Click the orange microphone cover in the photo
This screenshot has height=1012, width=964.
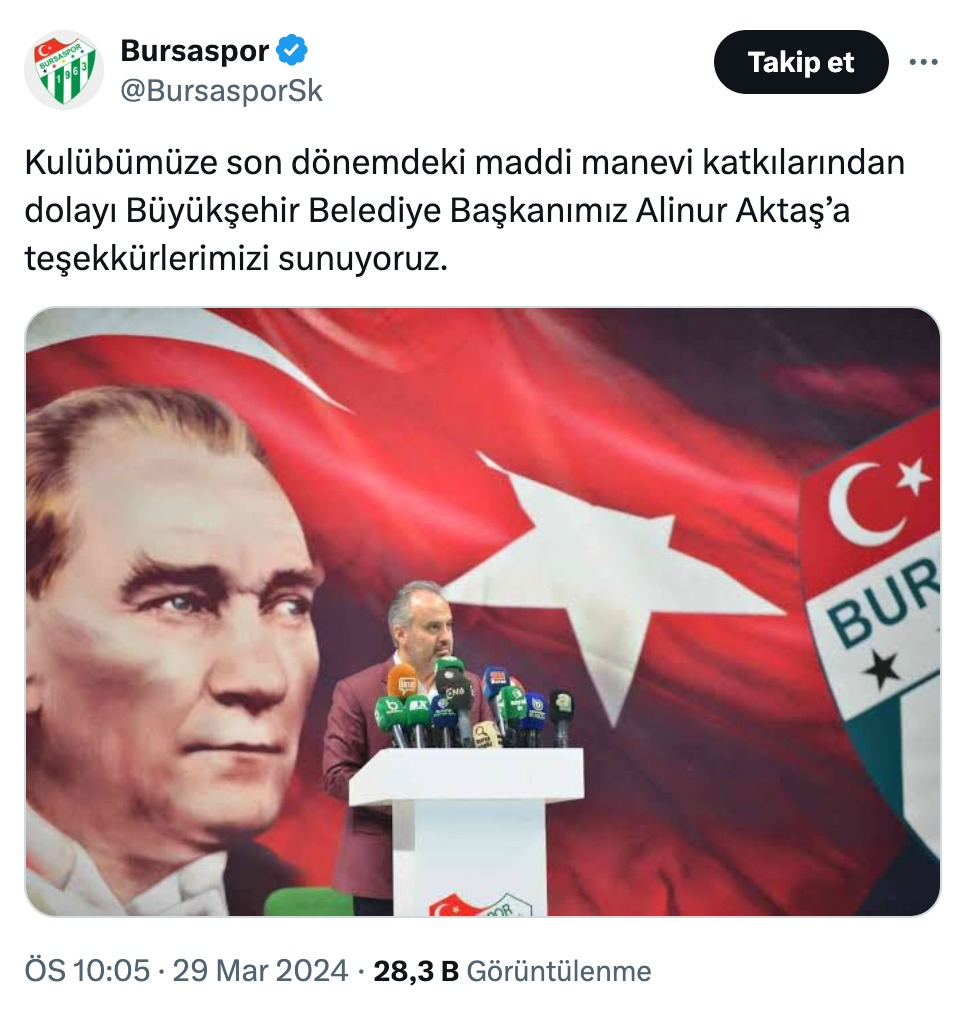pos(402,681)
